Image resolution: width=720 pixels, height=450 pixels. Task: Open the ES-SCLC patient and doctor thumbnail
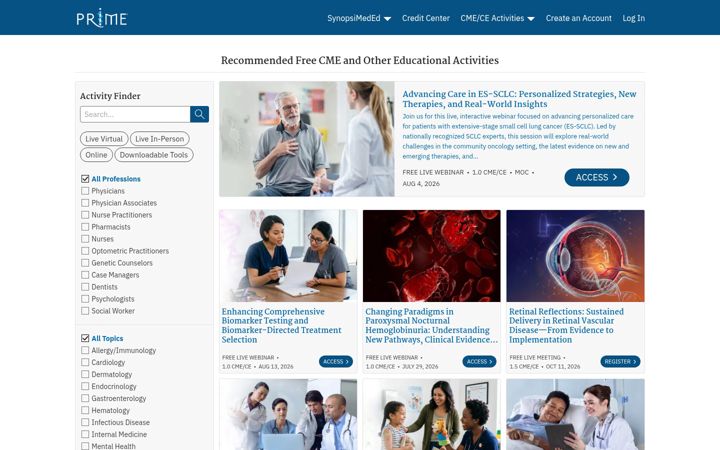pyautogui.click(x=307, y=139)
